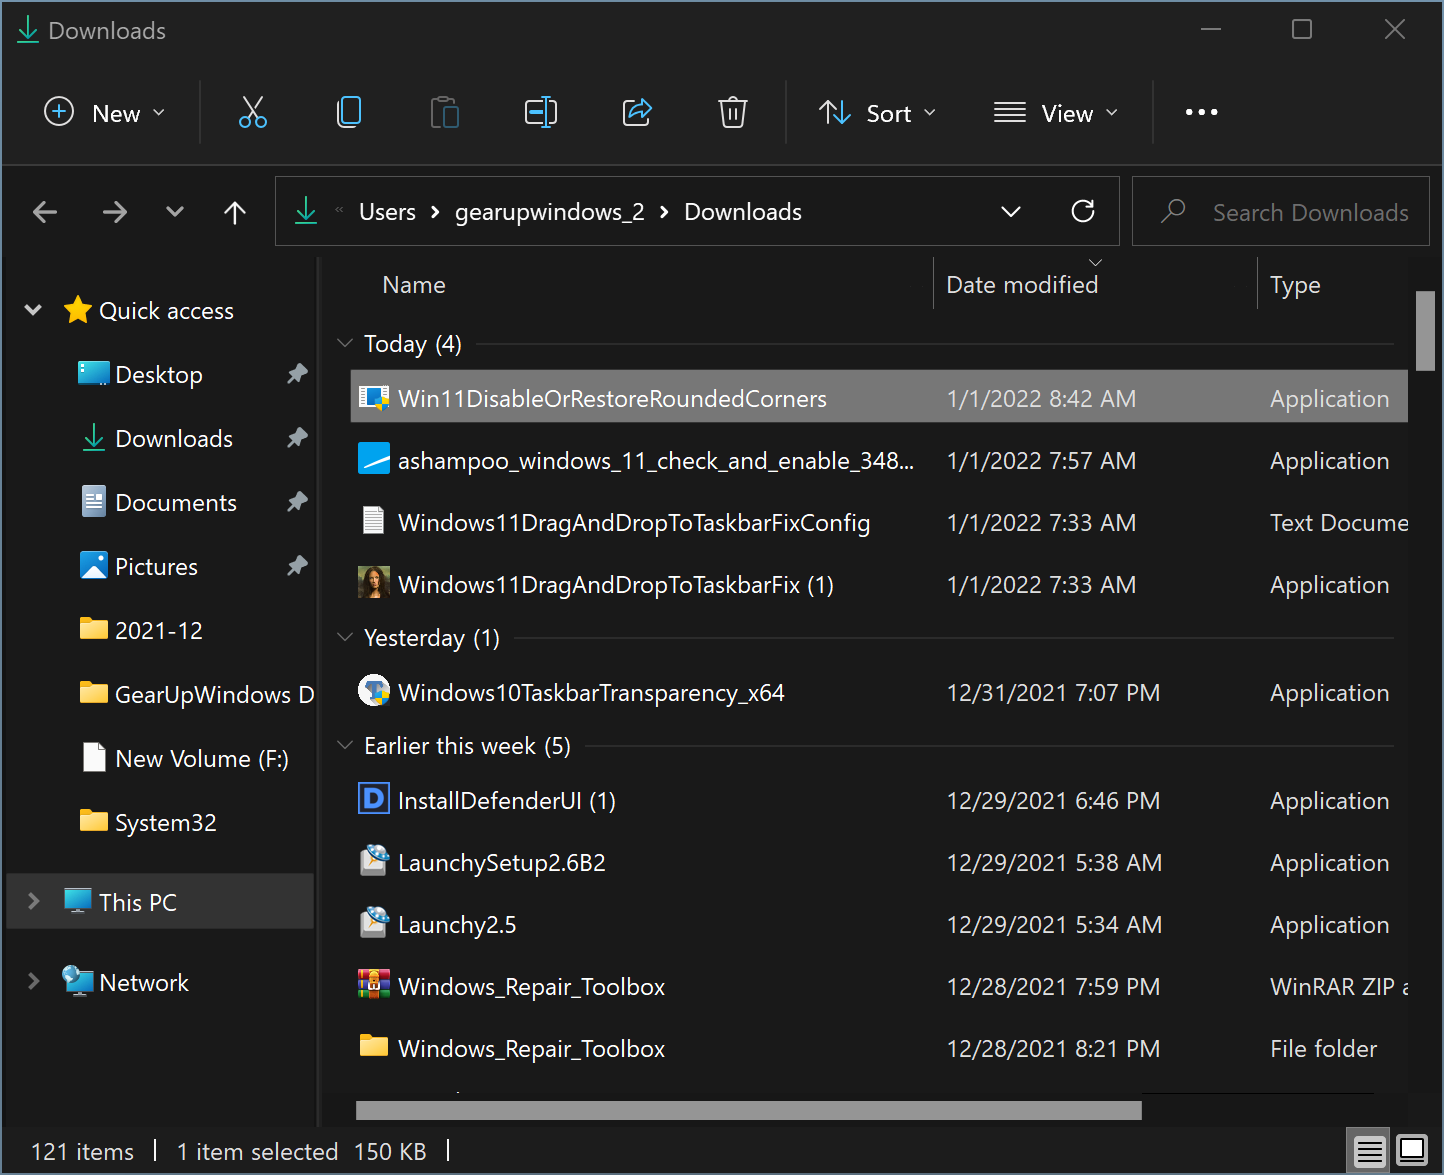Click the Cut scissors icon

(x=253, y=112)
